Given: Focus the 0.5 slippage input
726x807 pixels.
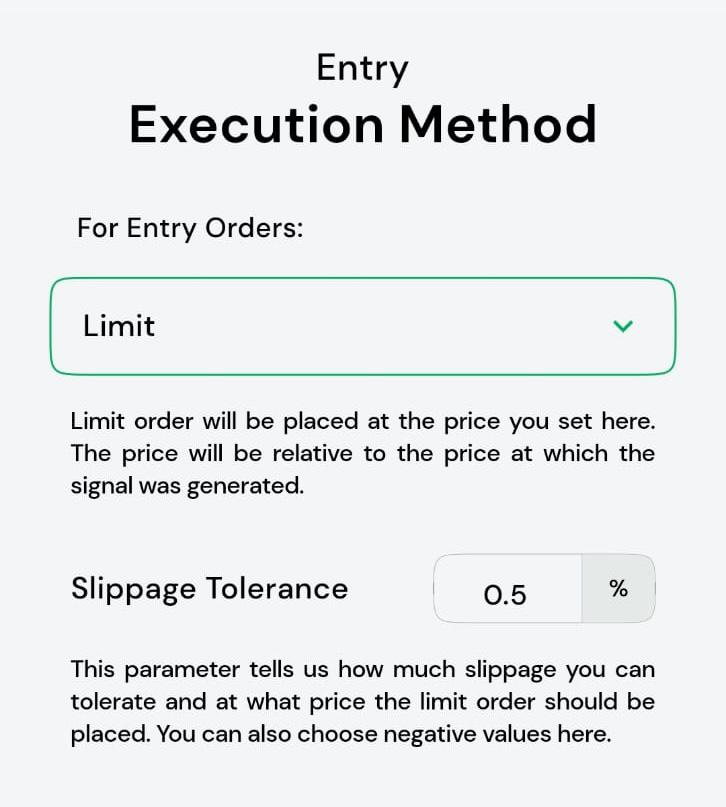Looking at the screenshot, I should (505, 595).
